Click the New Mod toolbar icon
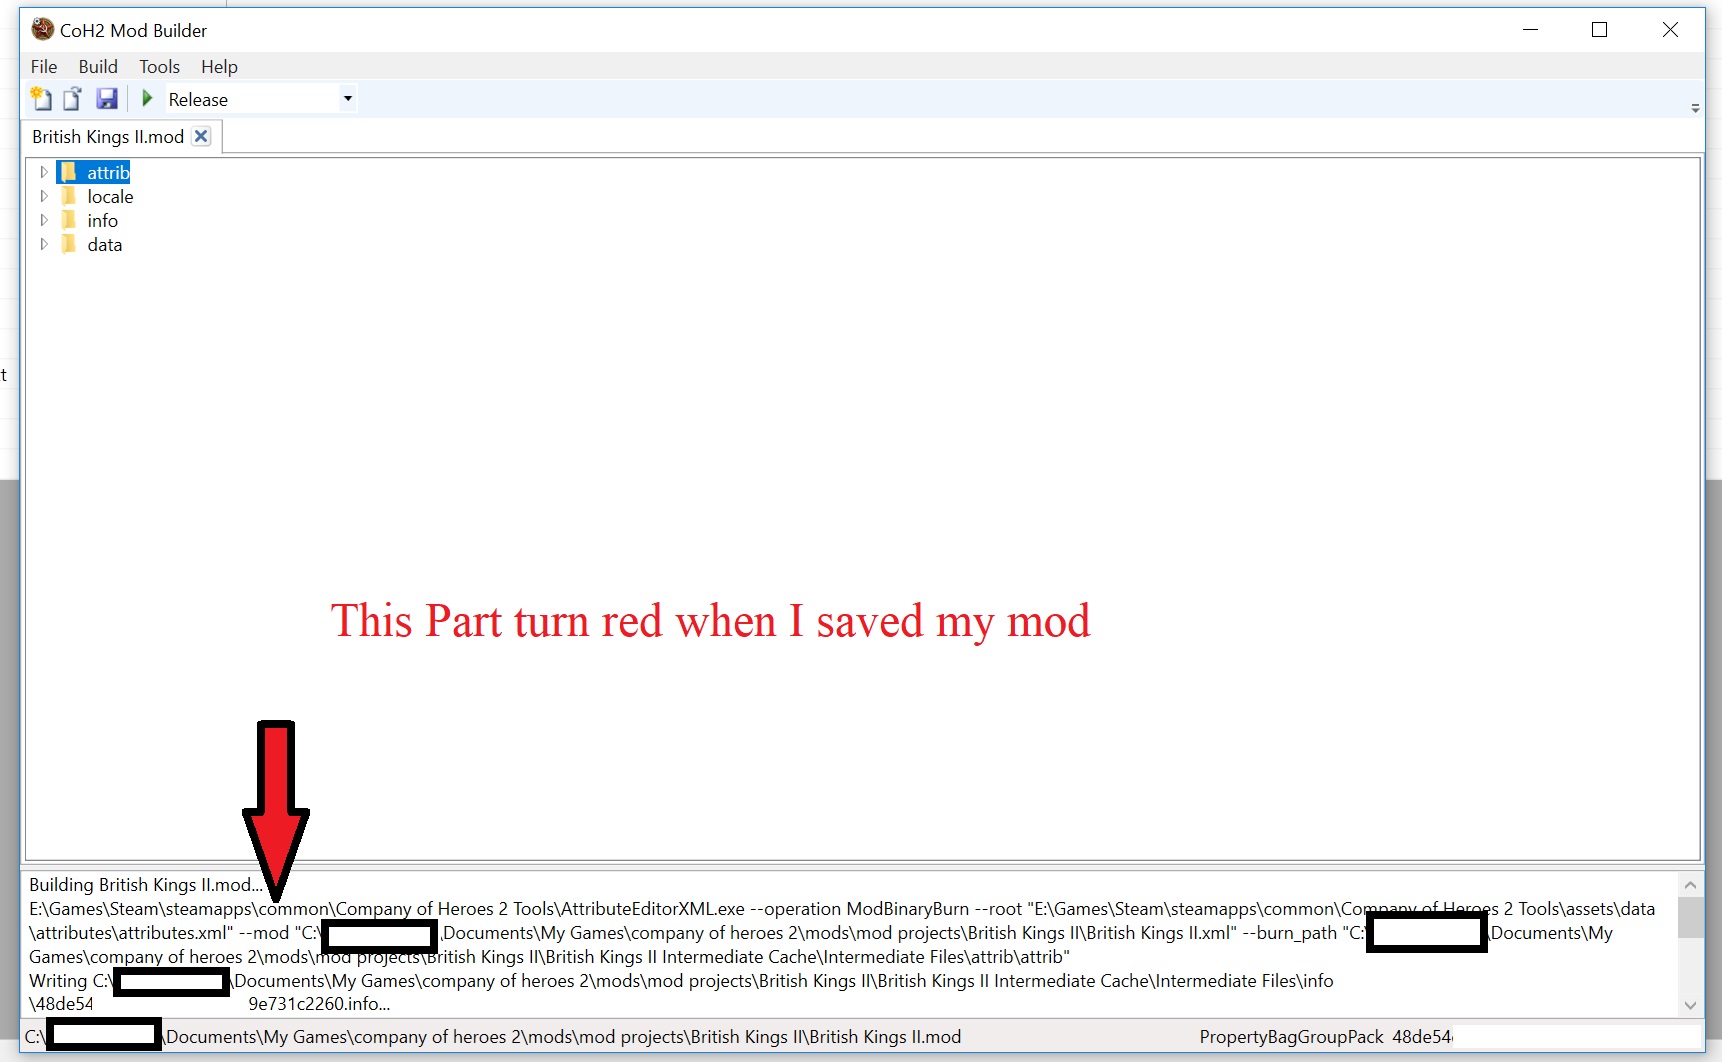Viewport: 1722px width, 1062px height. pyautogui.click(x=41, y=98)
